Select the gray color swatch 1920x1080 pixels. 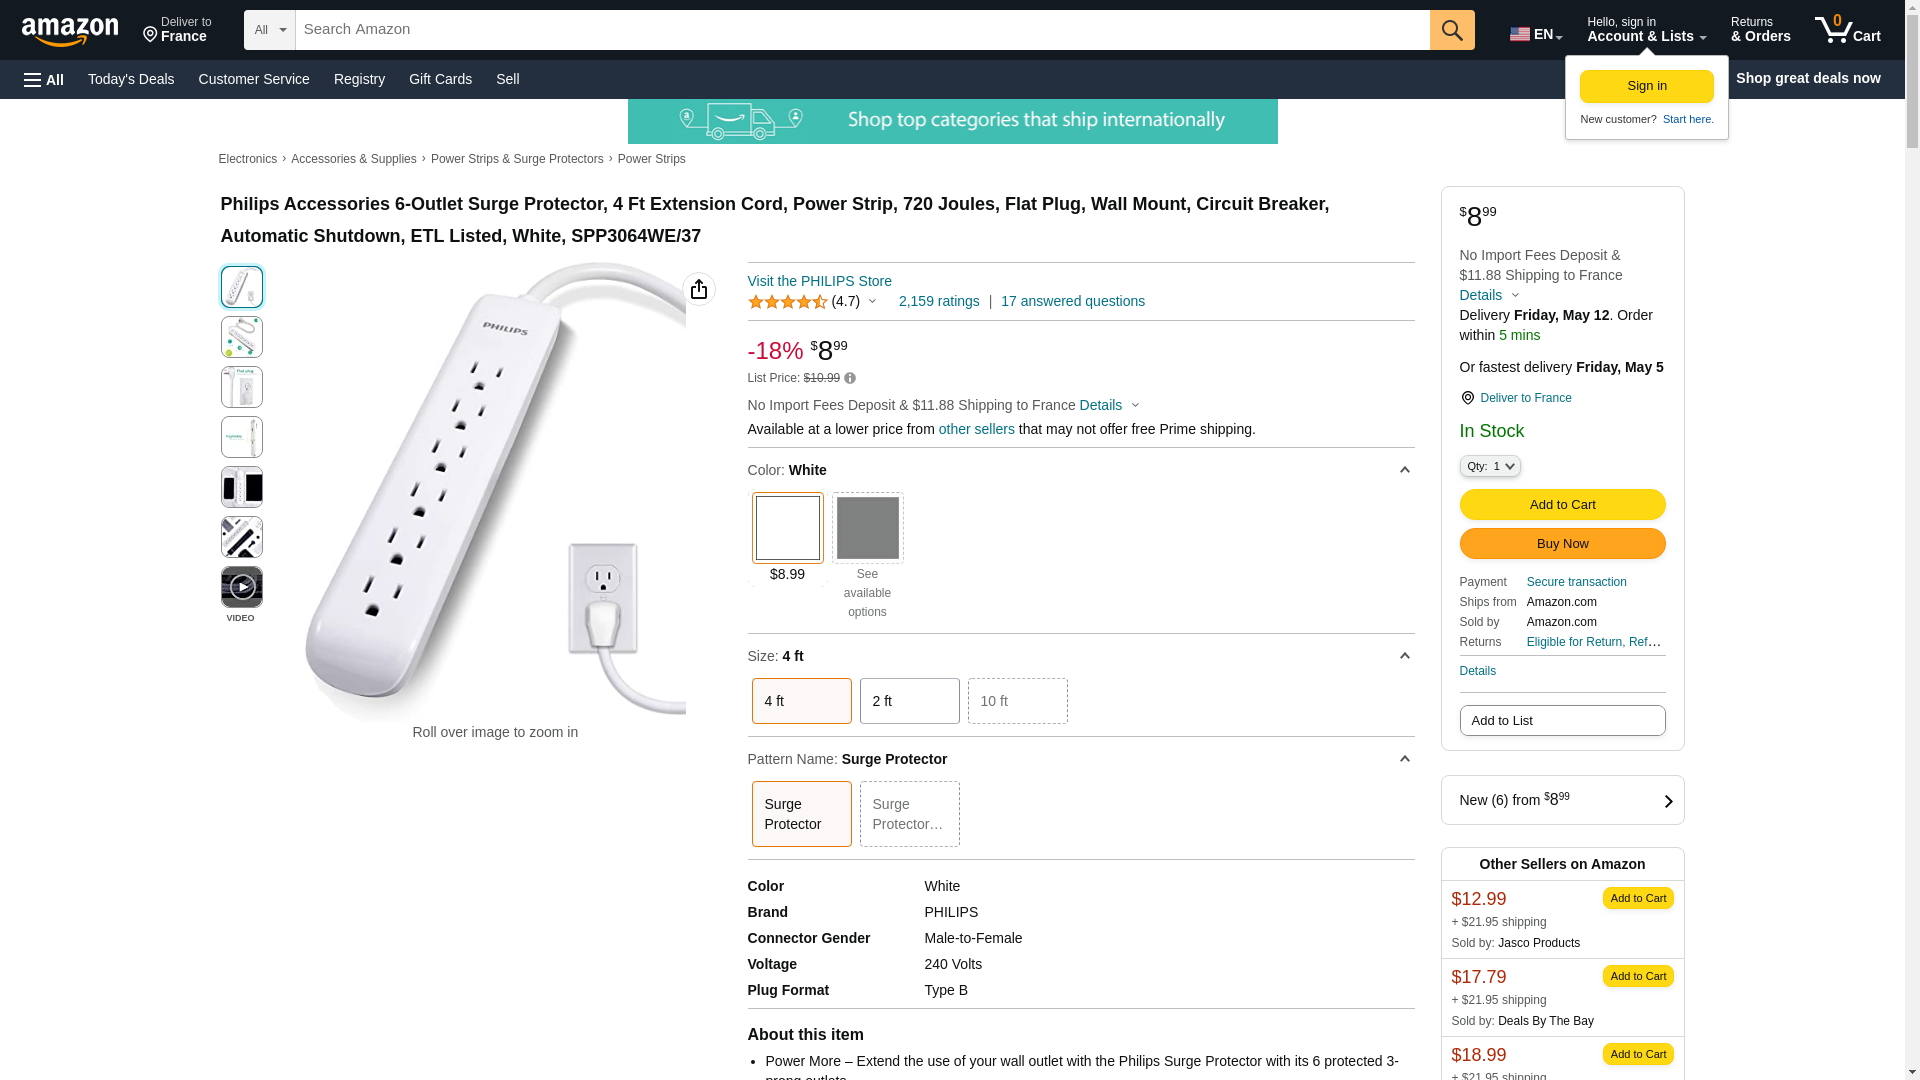867,528
